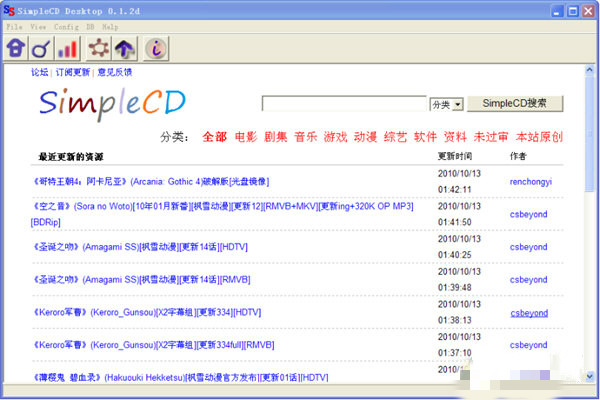
Task: Click the 论坛 forum link
Action: pyautogui.click(x=39, y=72)
